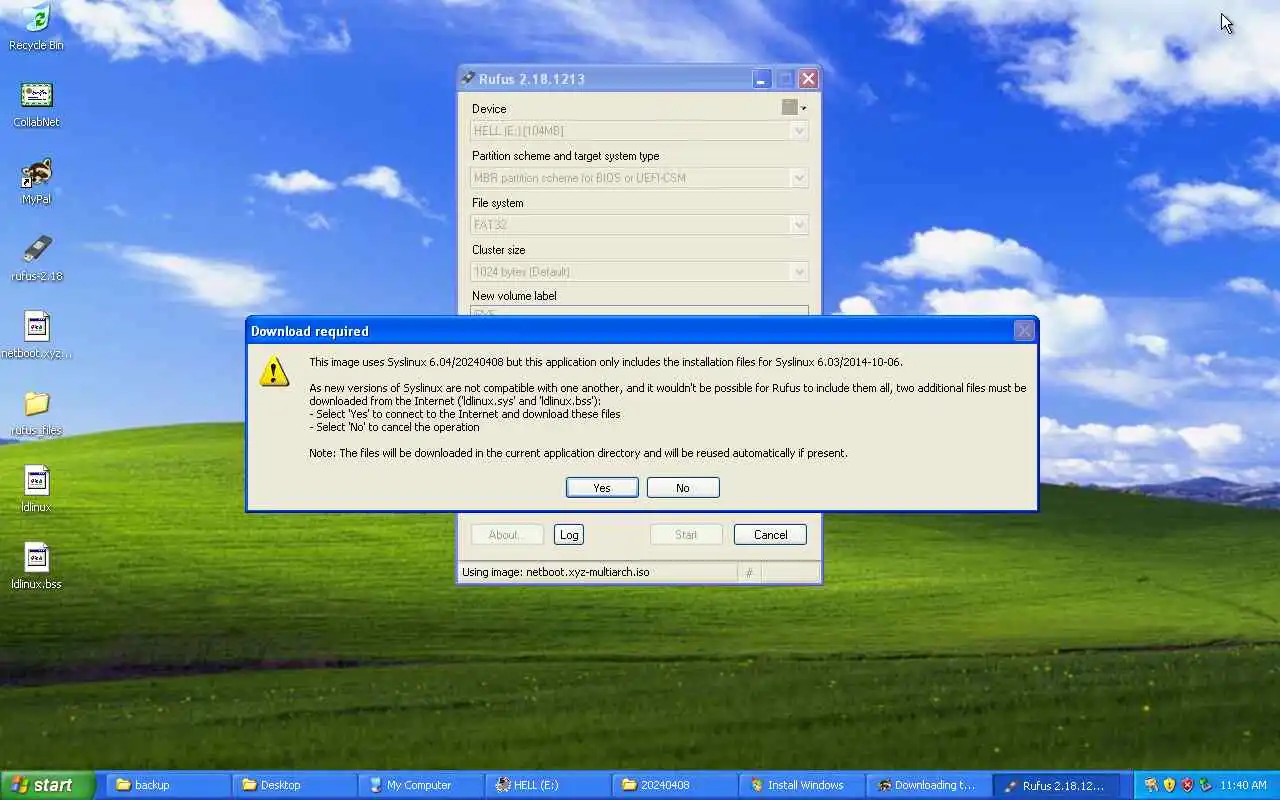Confirm download by clicking Yes
This screenshot has width=1280, height=800.
[x=602, y=487]
